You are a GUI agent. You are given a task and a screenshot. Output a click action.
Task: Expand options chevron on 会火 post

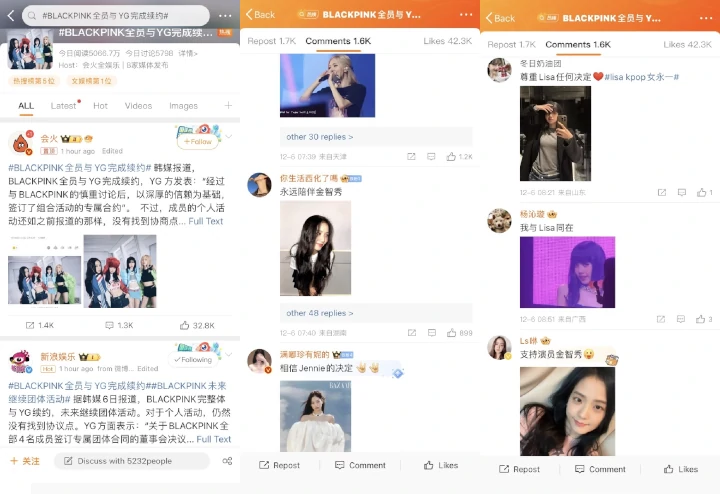(229, 137)
